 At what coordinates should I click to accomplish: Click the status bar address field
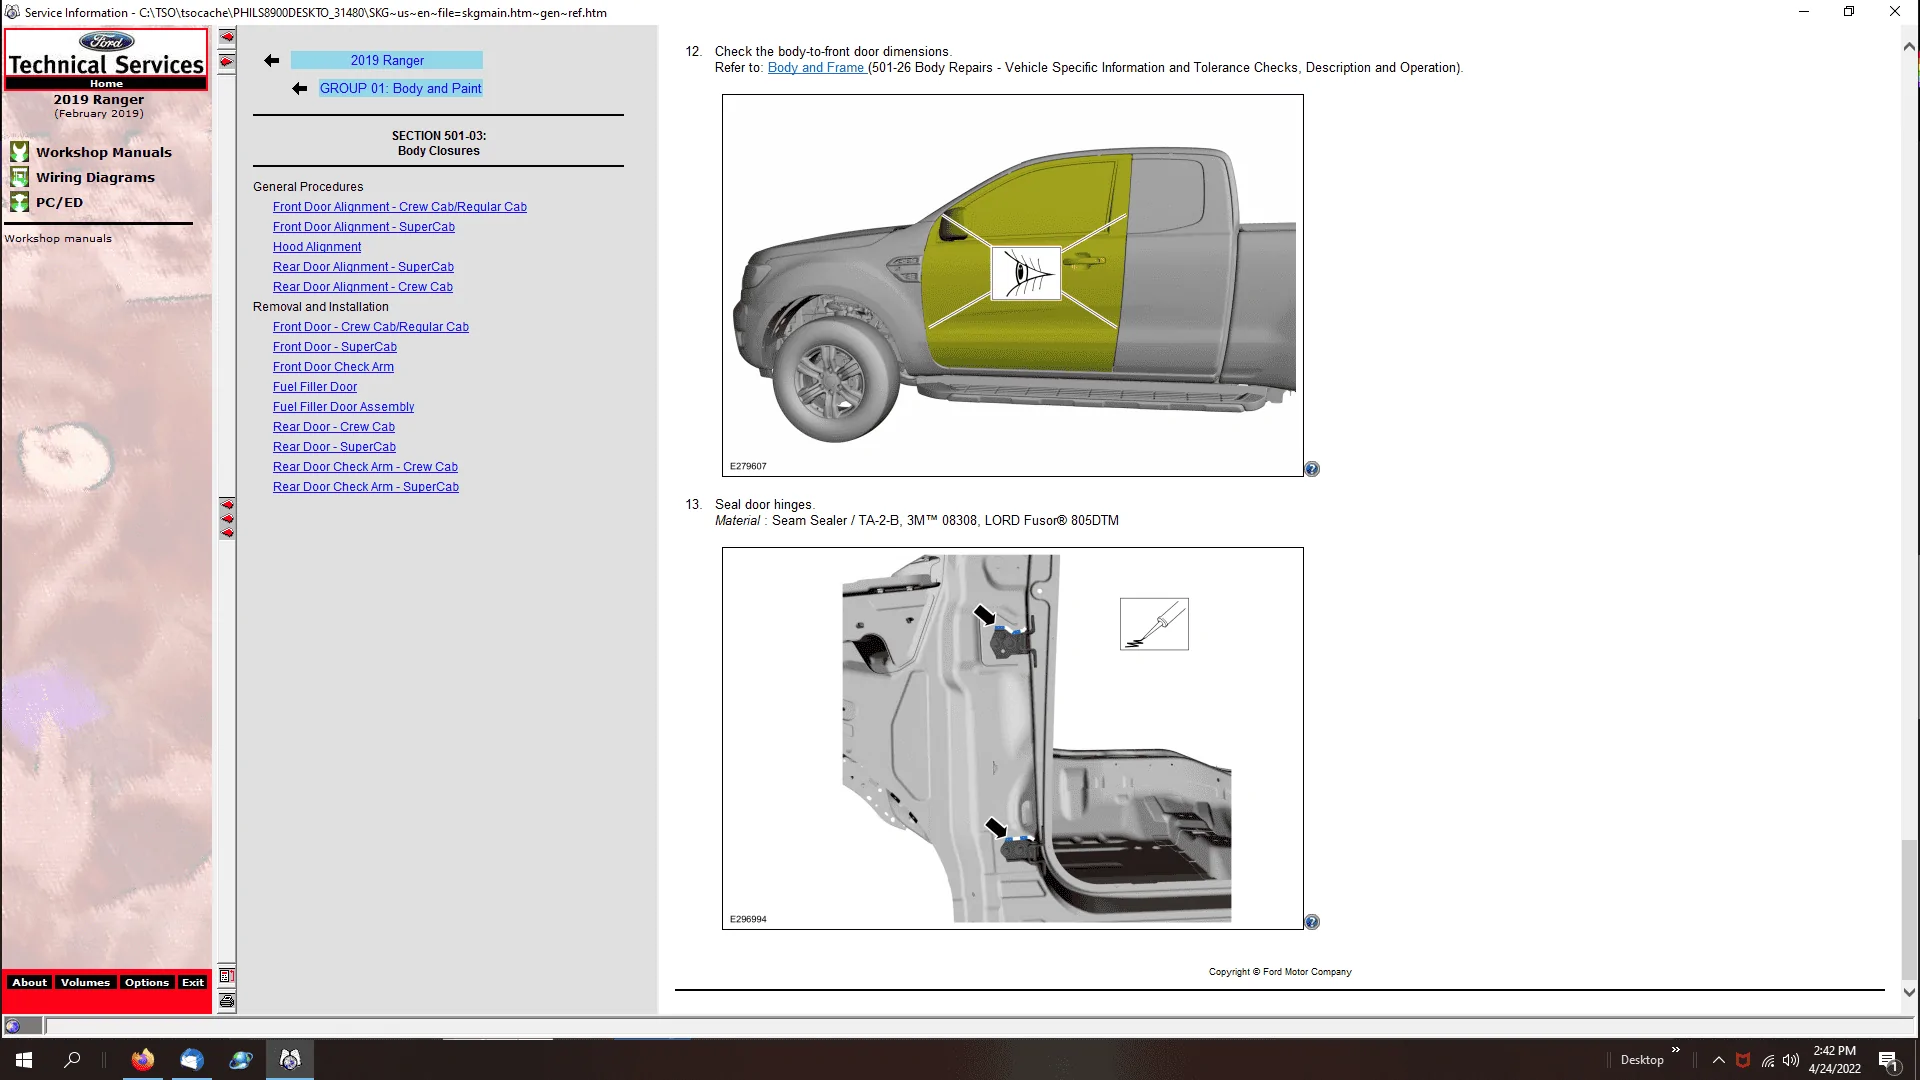pyautogui.click(x=980, y=1026)
